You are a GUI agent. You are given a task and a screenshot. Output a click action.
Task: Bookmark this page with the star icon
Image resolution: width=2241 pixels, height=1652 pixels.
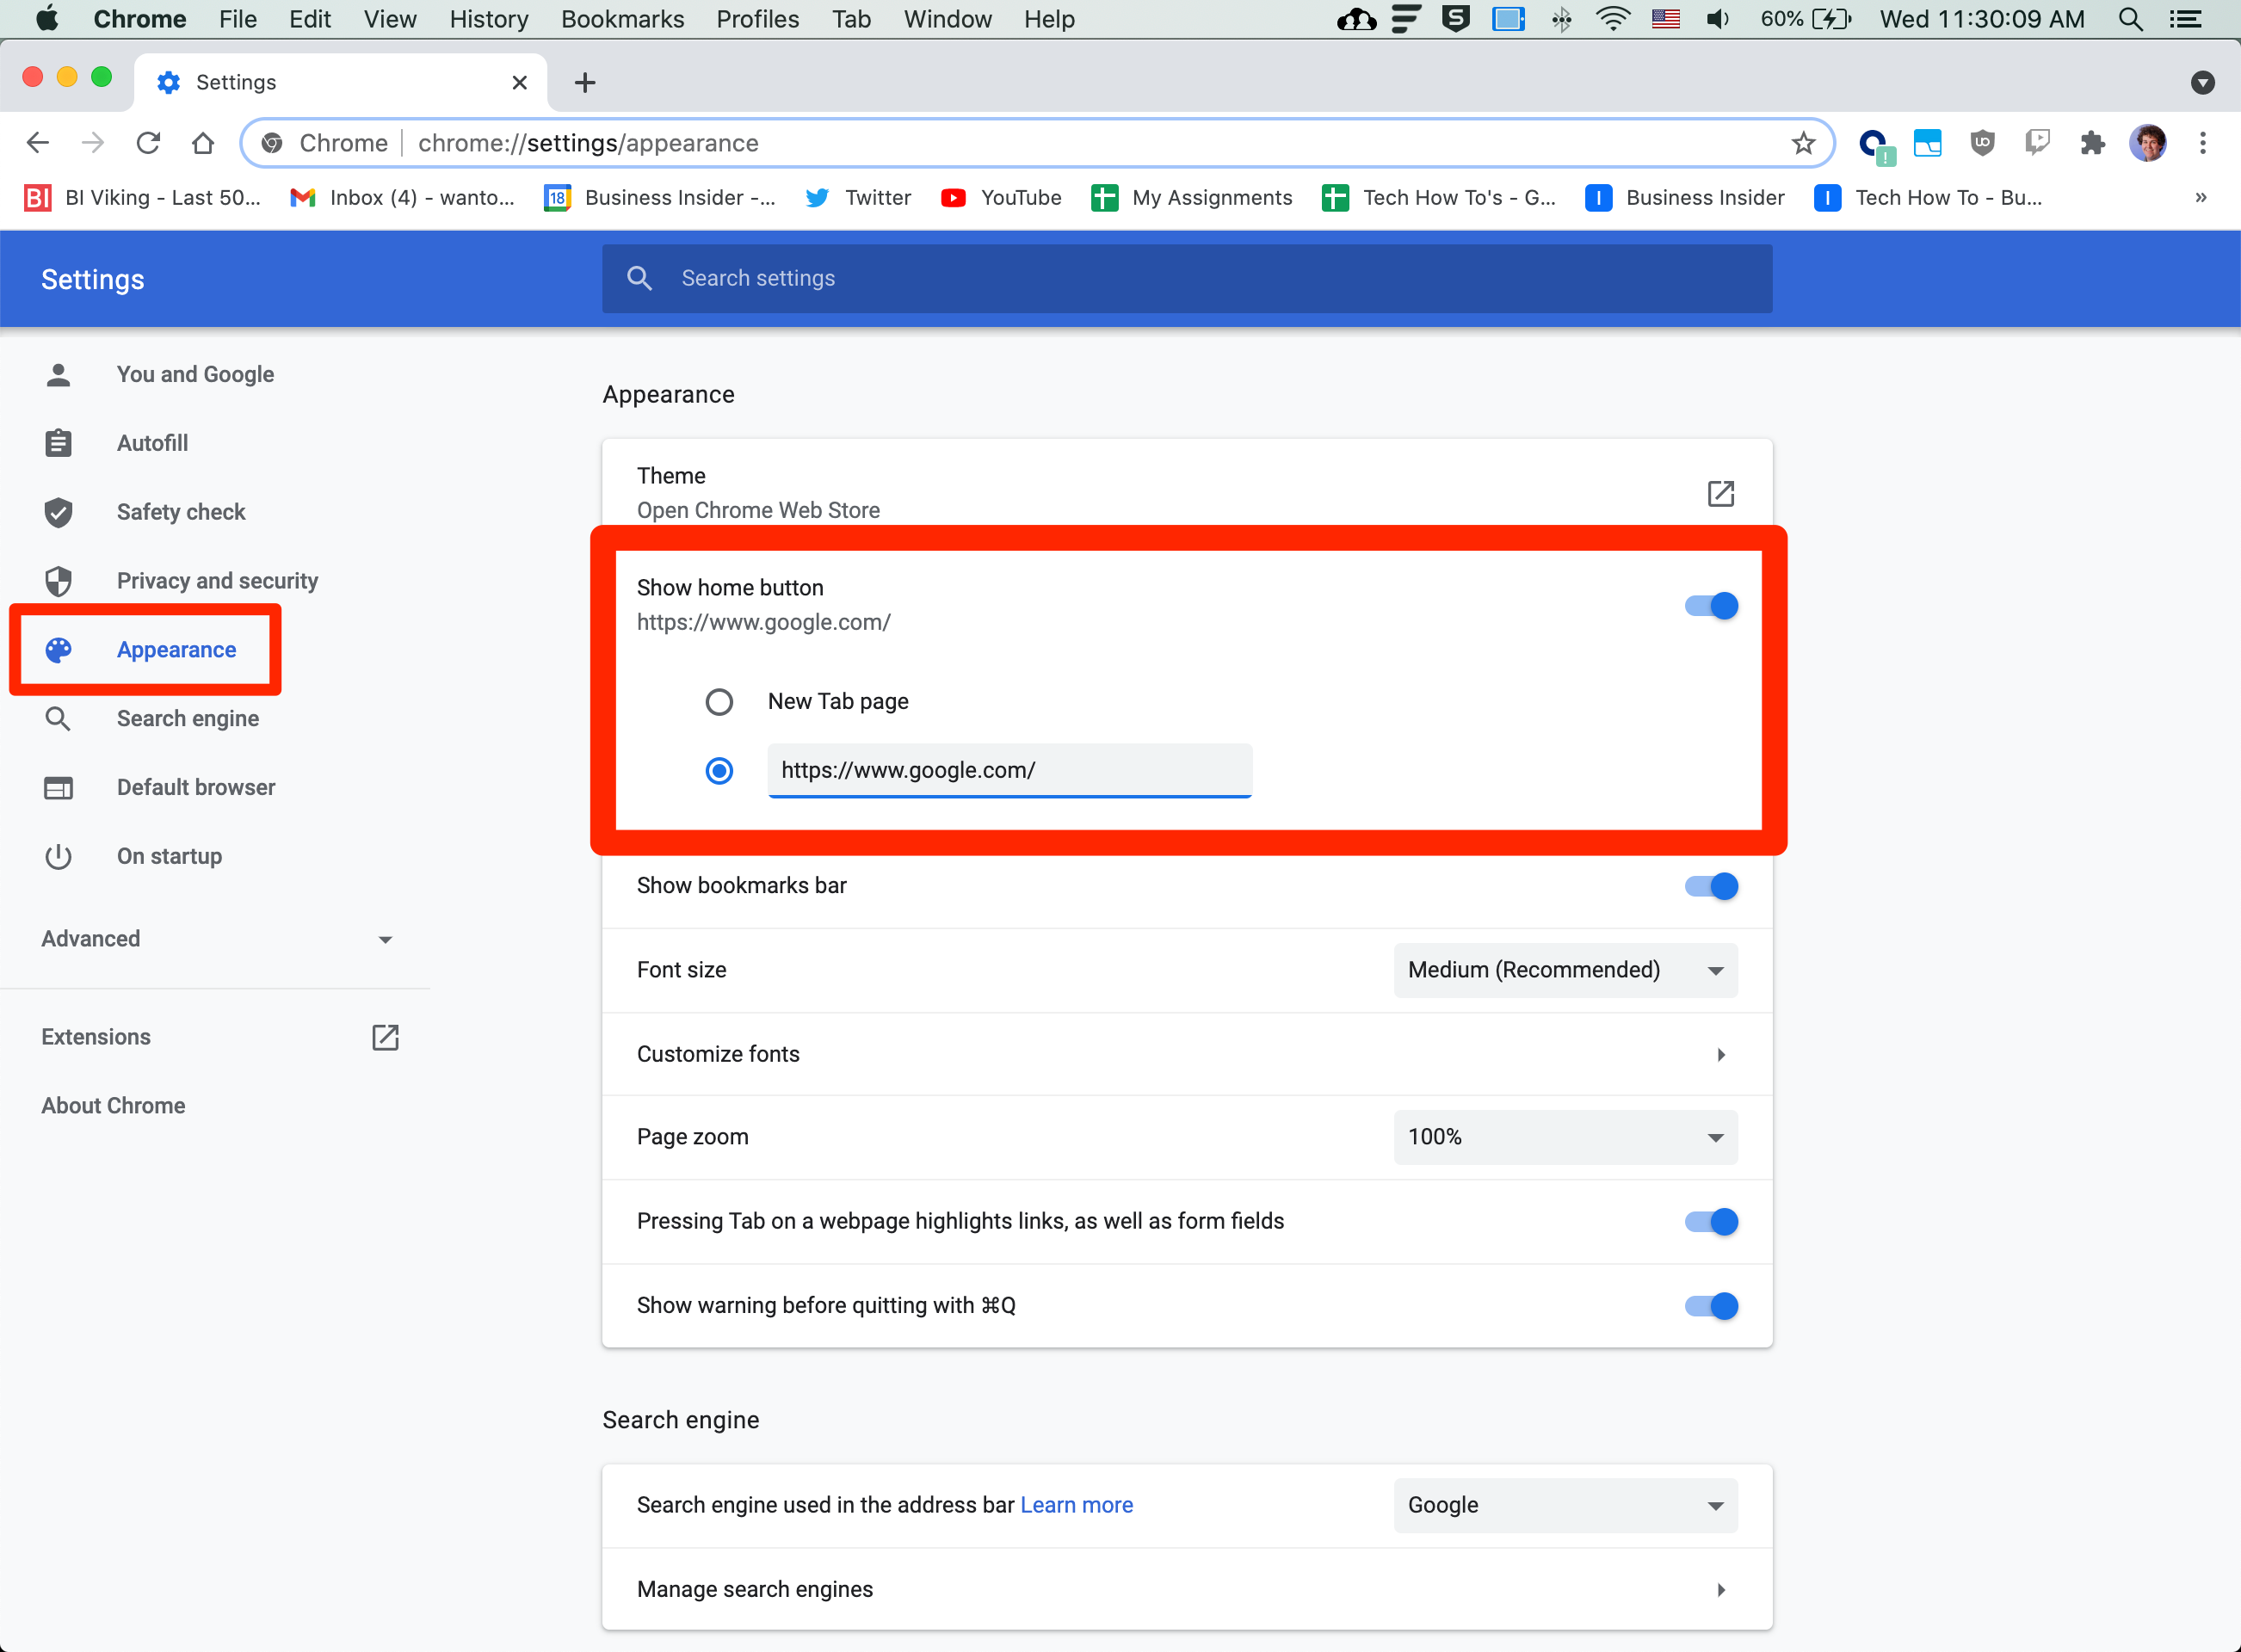(x=1803, y=143)
